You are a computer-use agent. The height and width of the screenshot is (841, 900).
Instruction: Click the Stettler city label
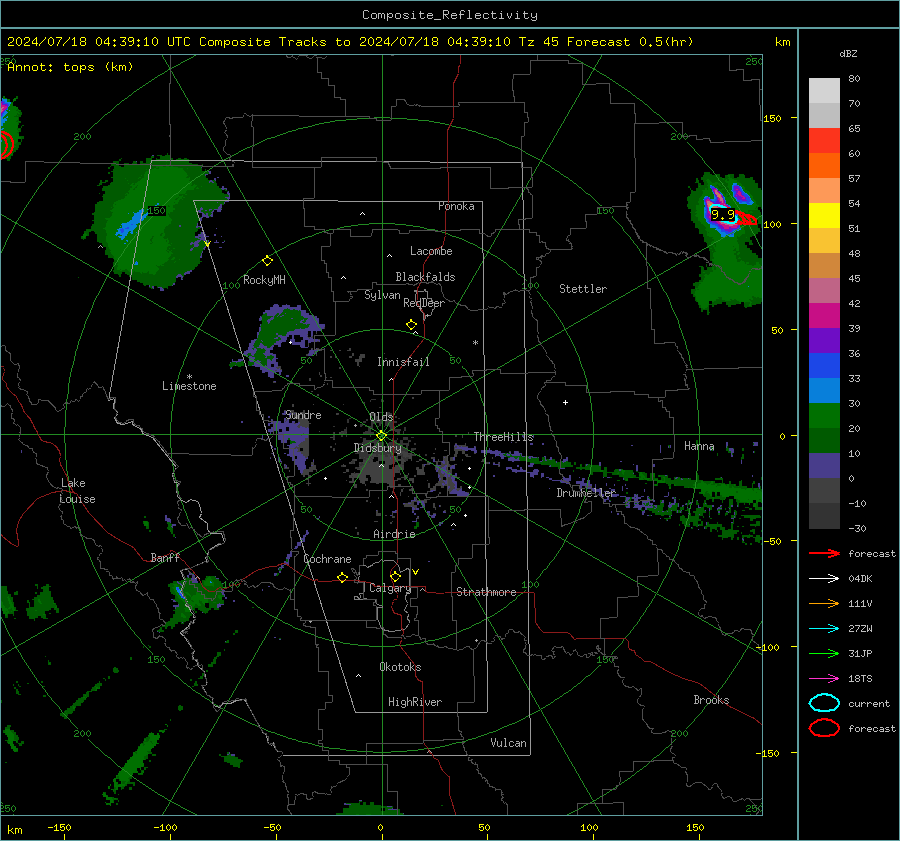click(583, 289)
